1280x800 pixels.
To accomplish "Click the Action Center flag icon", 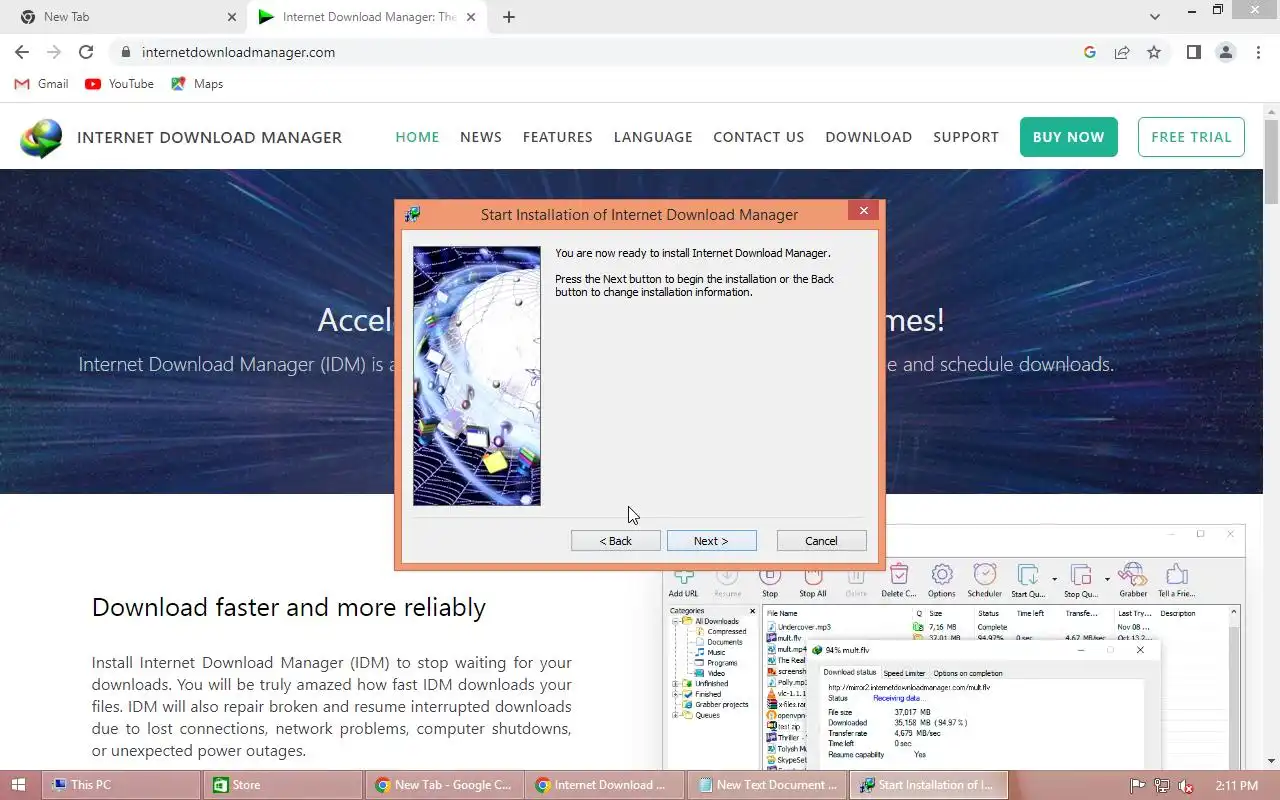I will 1137,785.
